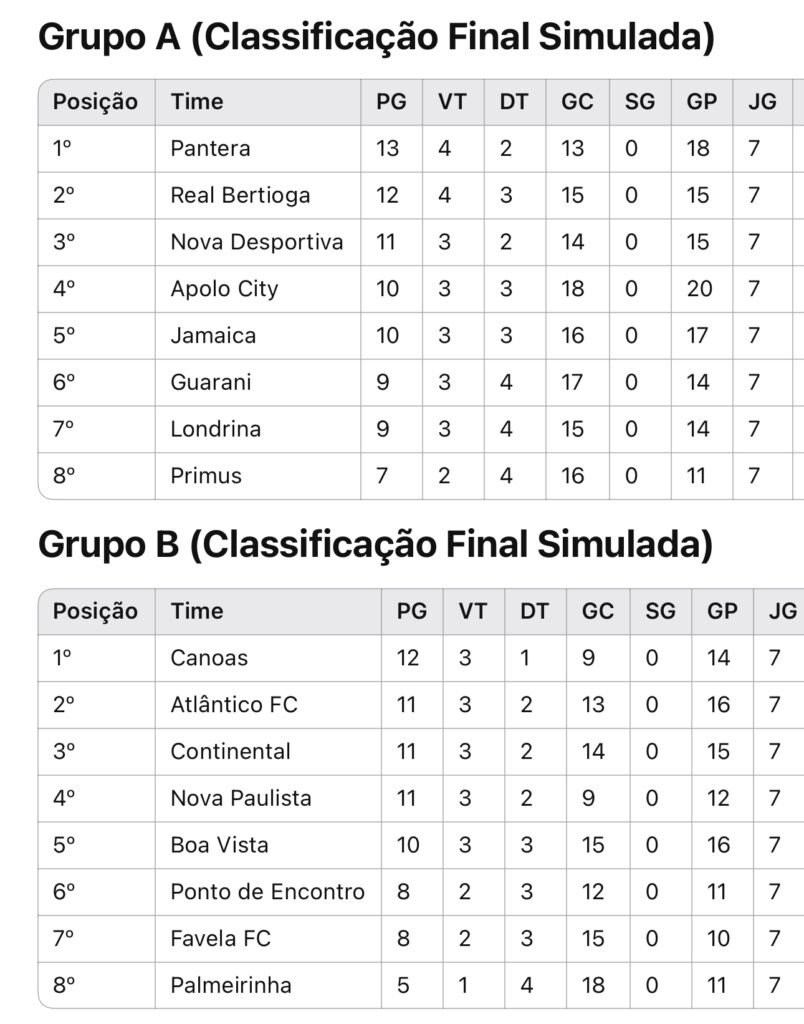Click the Apolo City team name
The image size is (804, 1024).
click(224, 289)
